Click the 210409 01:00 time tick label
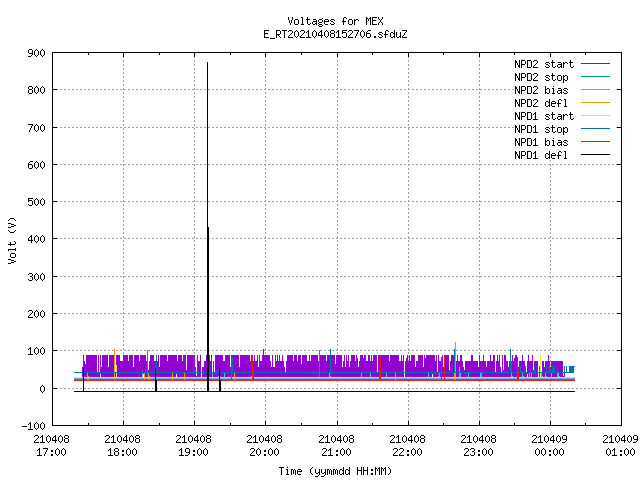Screen dimensions: 640x480 [620, 446]
